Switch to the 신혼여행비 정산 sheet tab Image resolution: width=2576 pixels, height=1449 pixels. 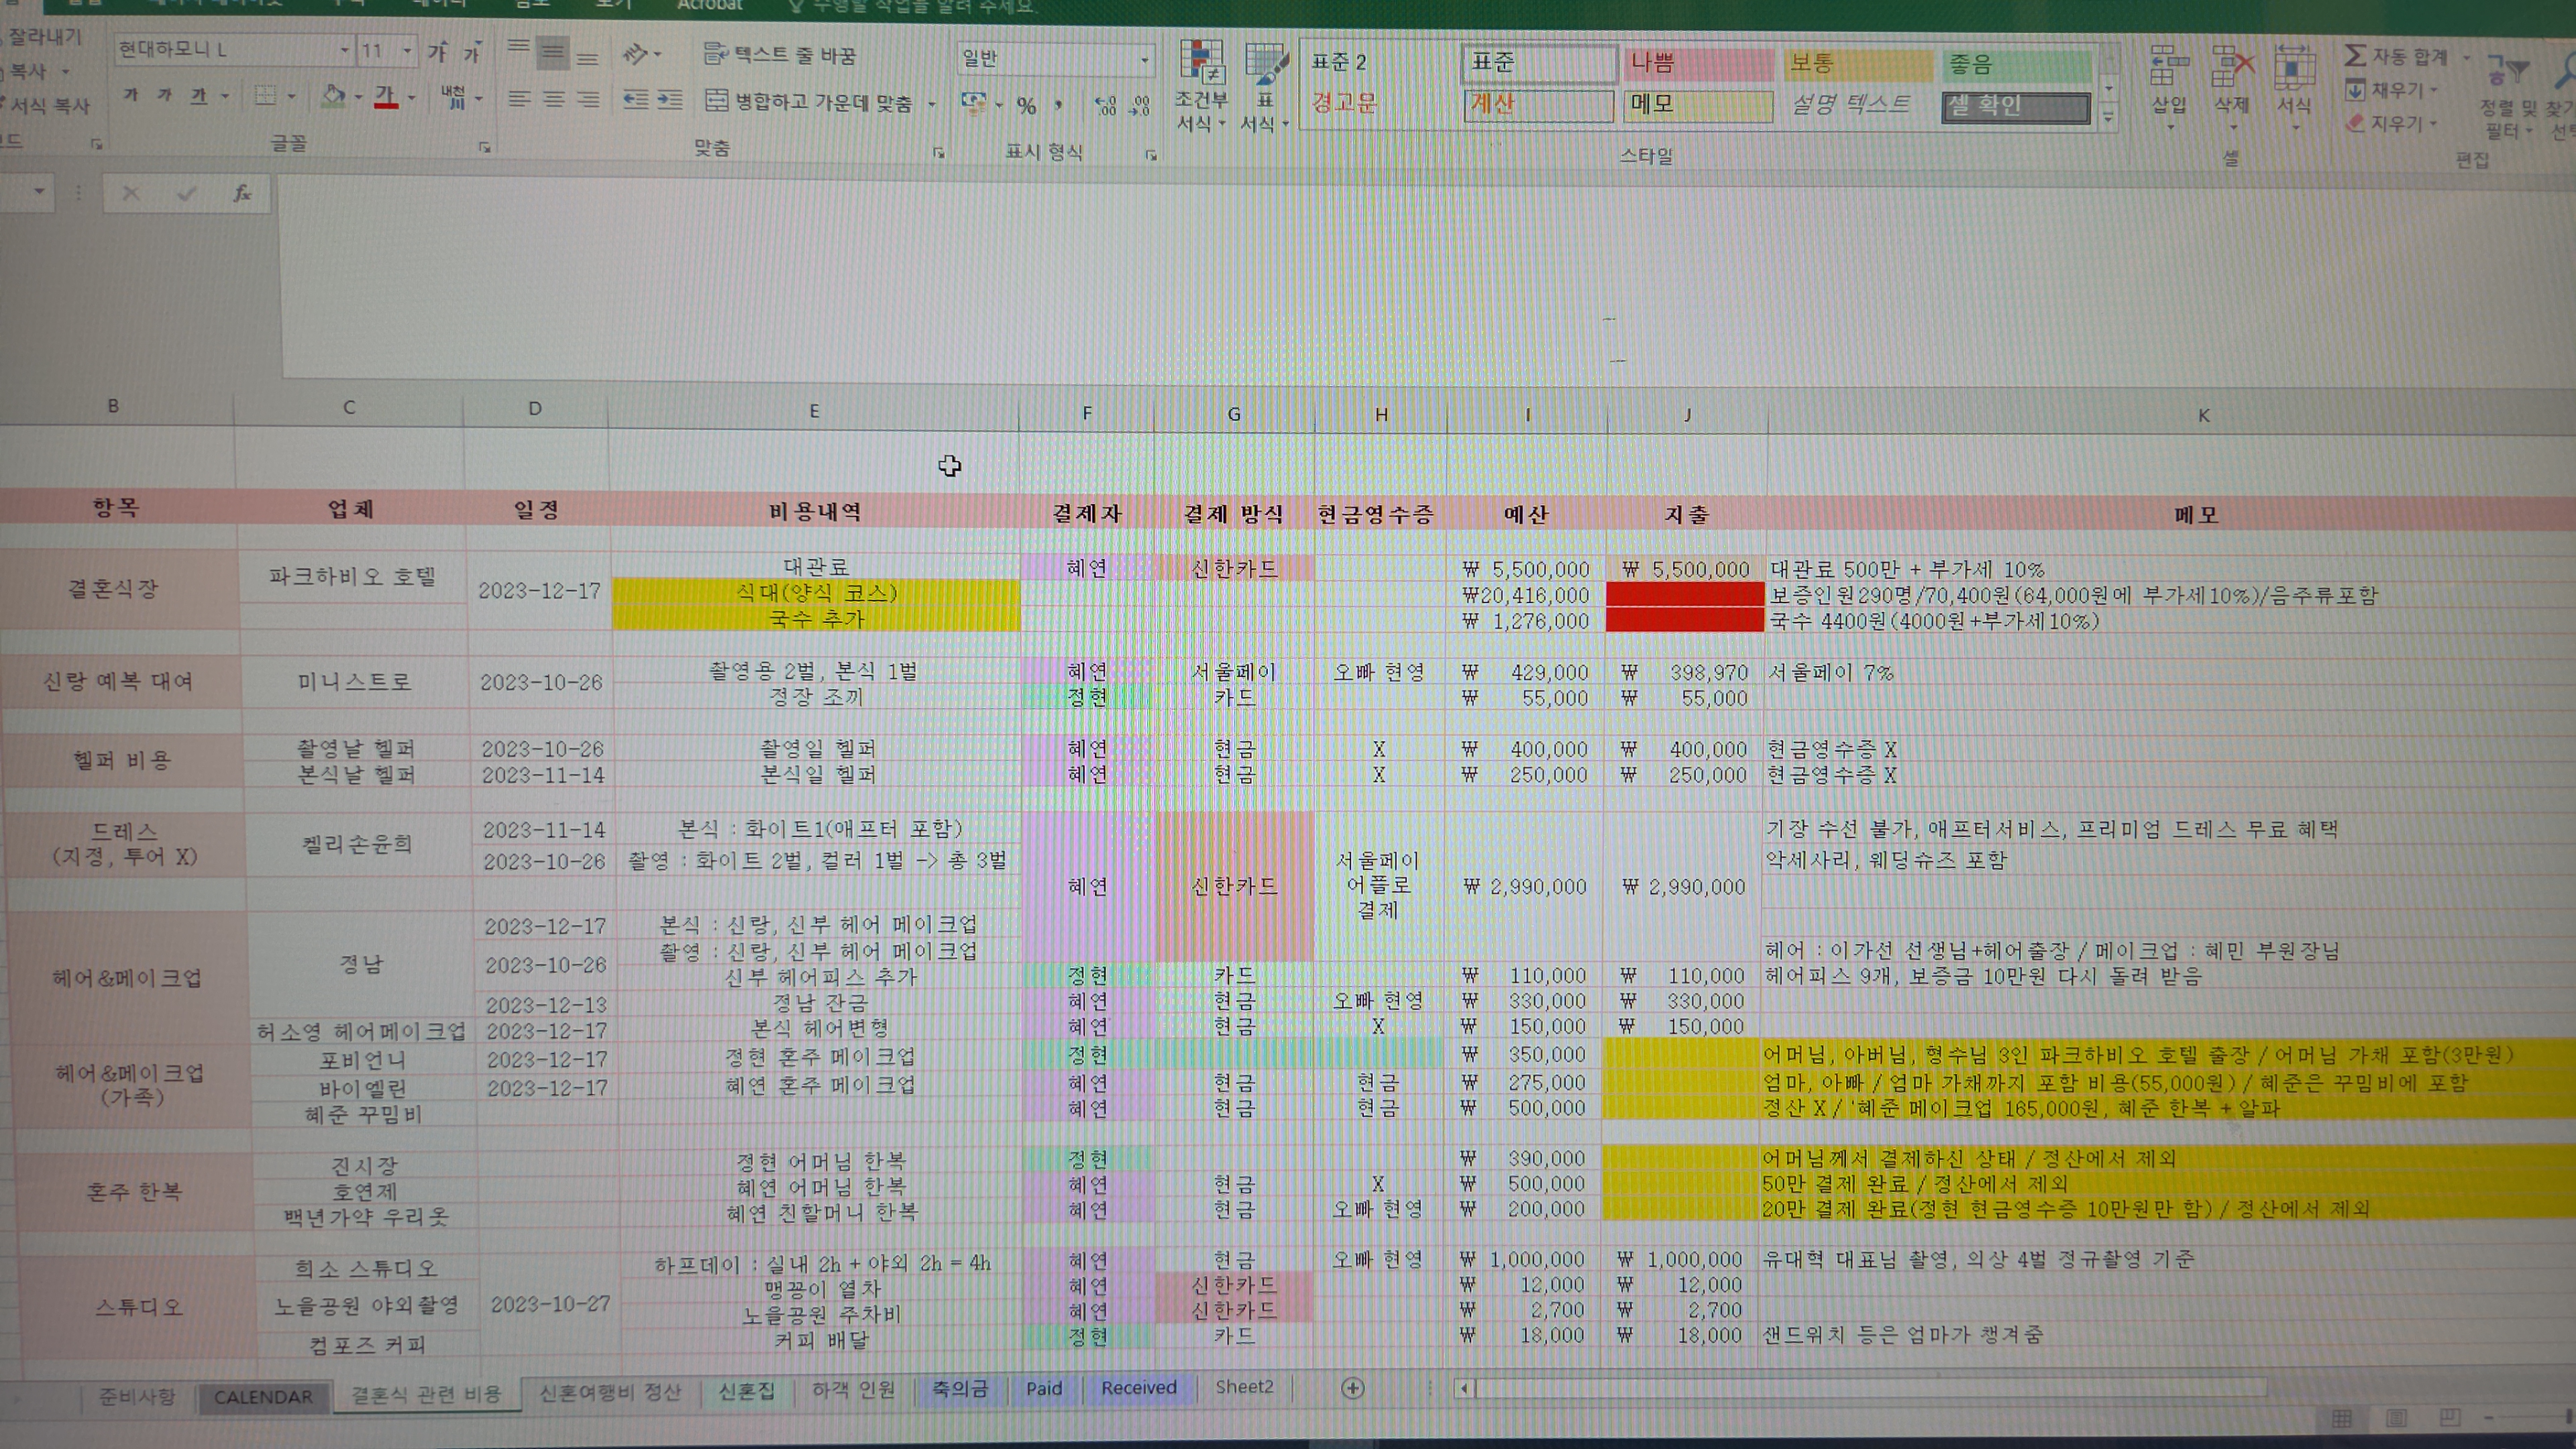tap(610, 1392)
